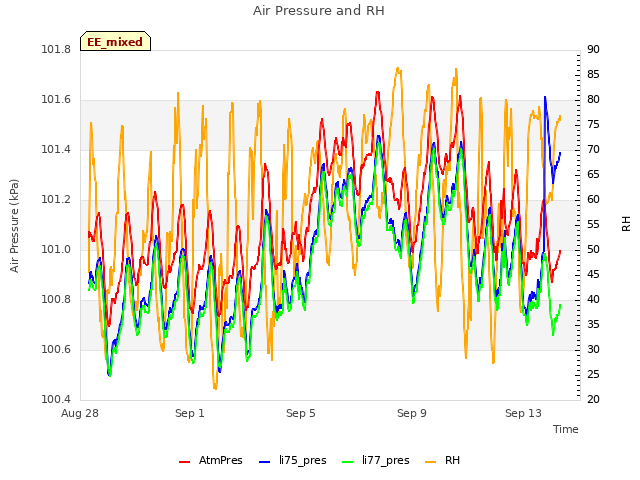
Task: Click the 101.4 pressure tick label
Action: [x=56, y=149]
